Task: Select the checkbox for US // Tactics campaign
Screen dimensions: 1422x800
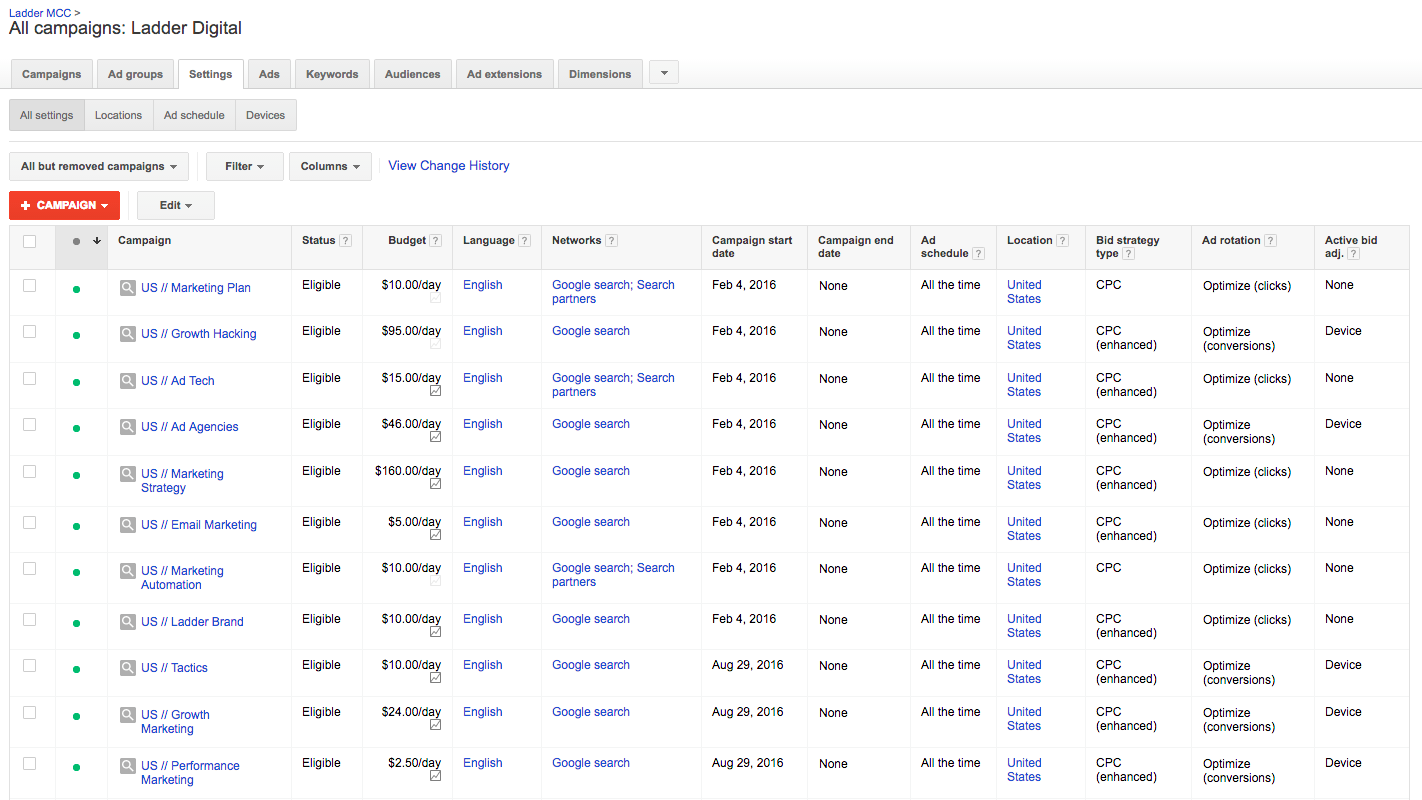Action: (x=30, y=665)
